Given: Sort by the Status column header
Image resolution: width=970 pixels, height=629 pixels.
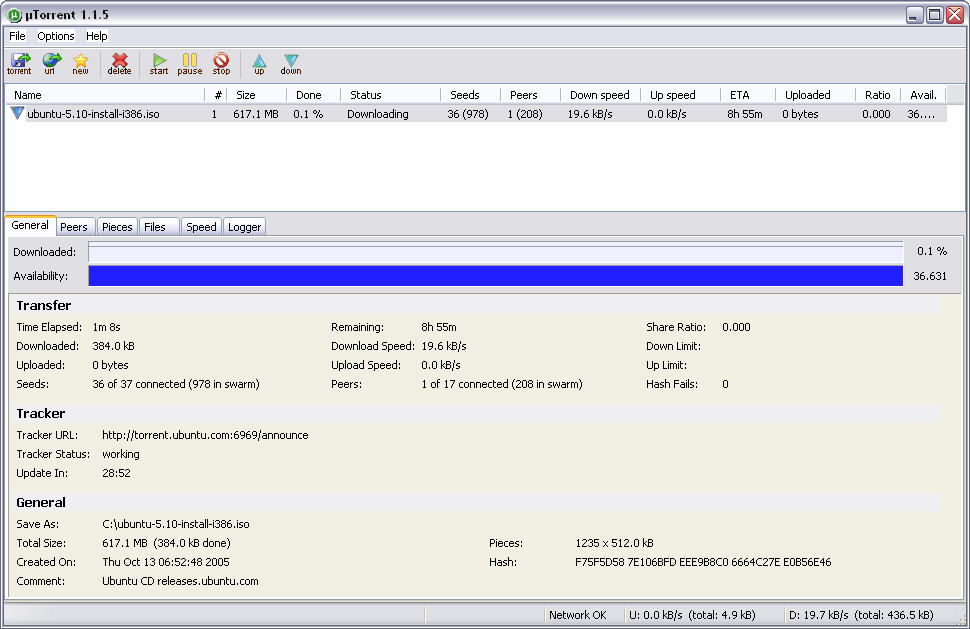Looking at the screenshot, I should click(390, 95).
